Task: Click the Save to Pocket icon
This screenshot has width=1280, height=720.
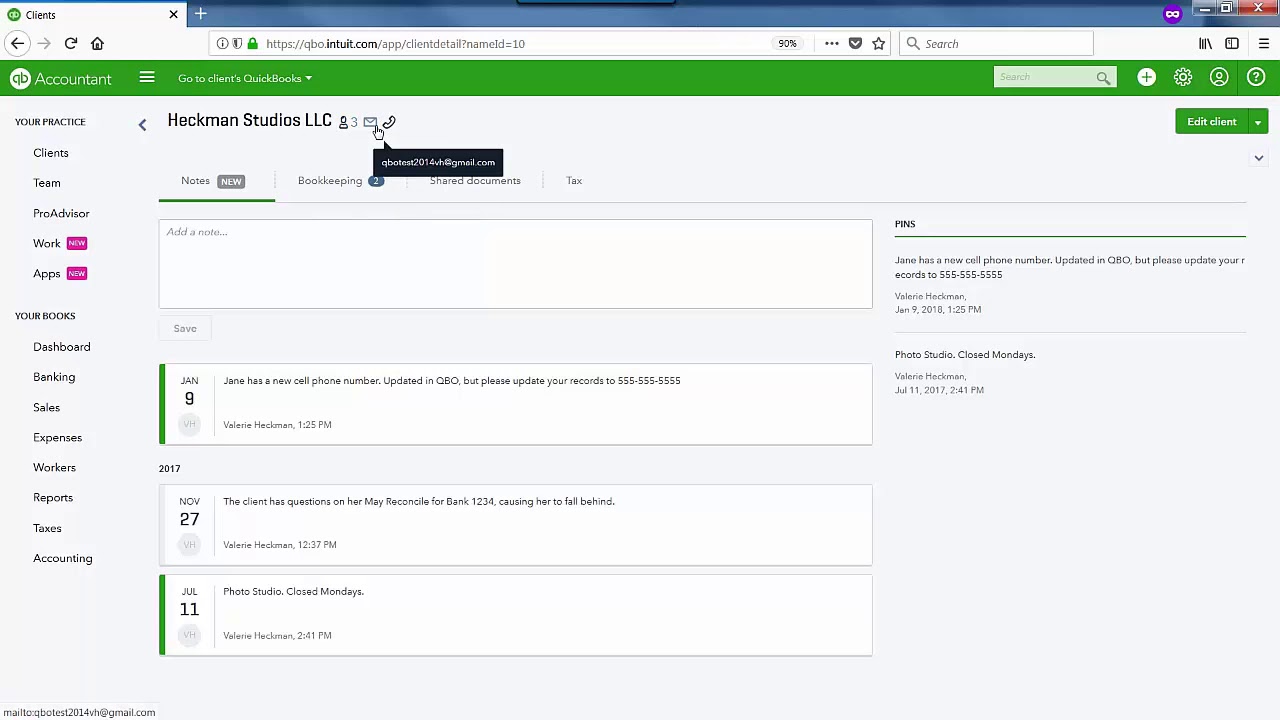Action: [855, 44]
